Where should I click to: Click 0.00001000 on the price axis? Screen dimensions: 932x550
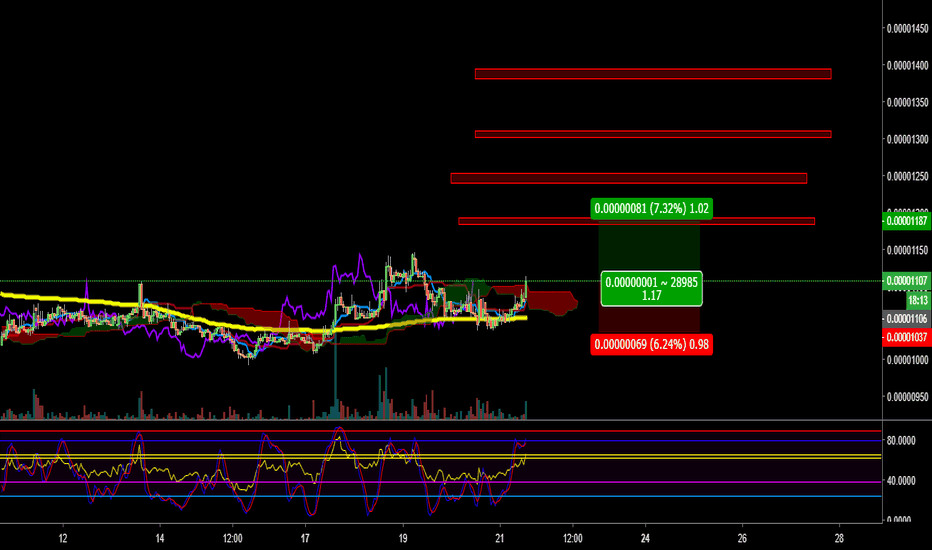908,360
